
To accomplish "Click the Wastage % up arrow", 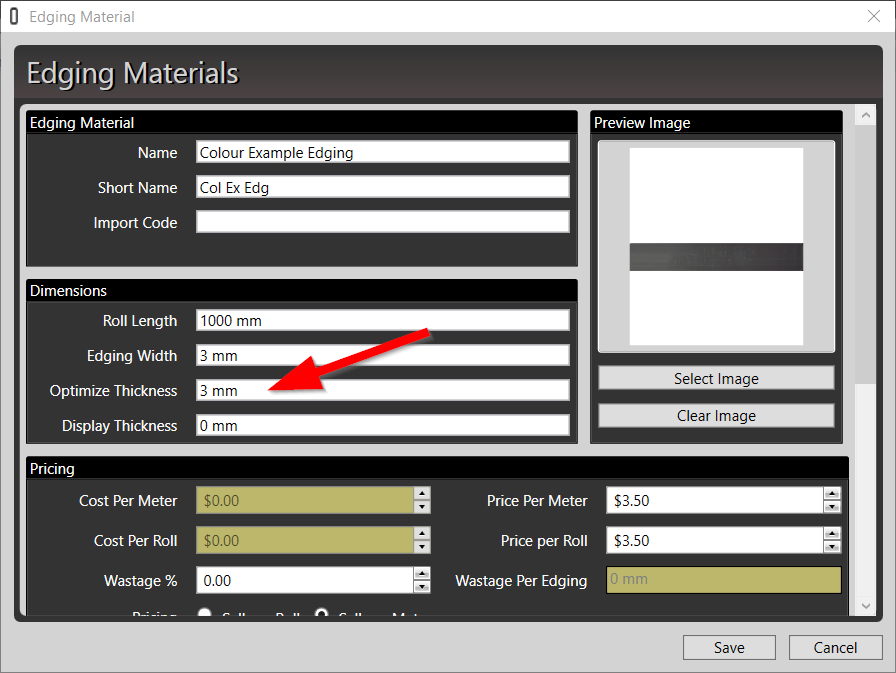I will (x=422, y=574).
